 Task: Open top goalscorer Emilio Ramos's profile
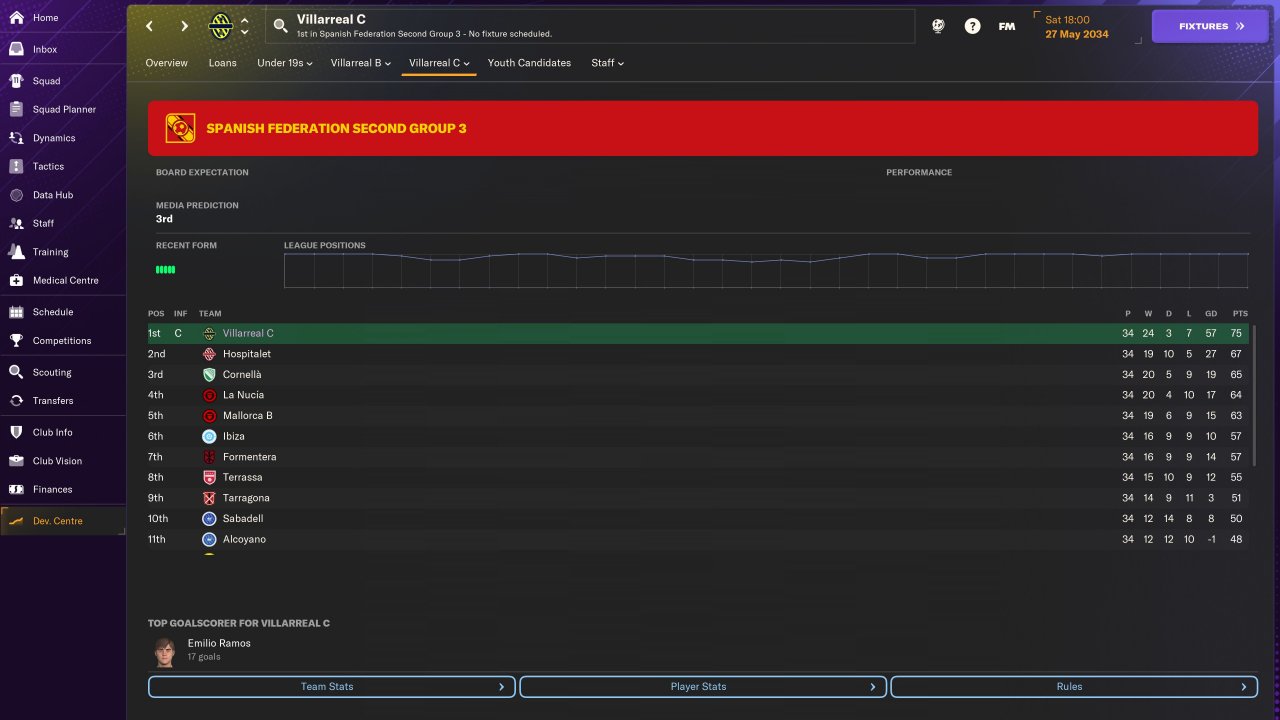coord(219,643)
